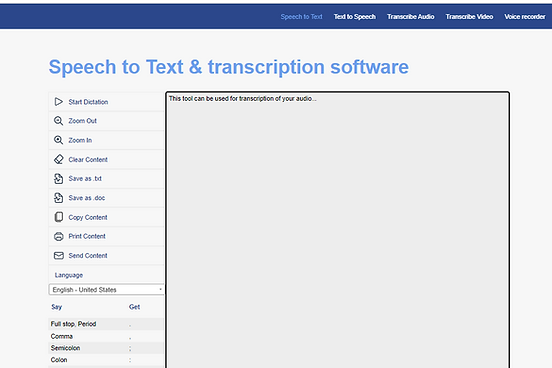Viewport: 552px width, 368px height.
Task: Click the Get column header
Action: pyautogui.click(x=134, y=307)
